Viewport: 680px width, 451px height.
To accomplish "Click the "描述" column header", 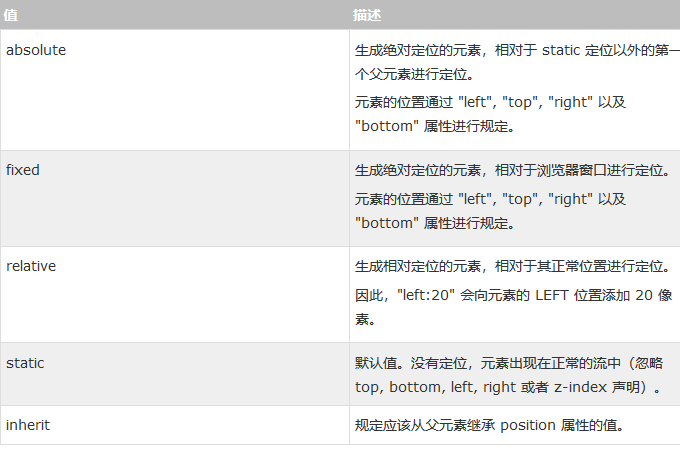I will pyautogui.click(x=366, y=16).
